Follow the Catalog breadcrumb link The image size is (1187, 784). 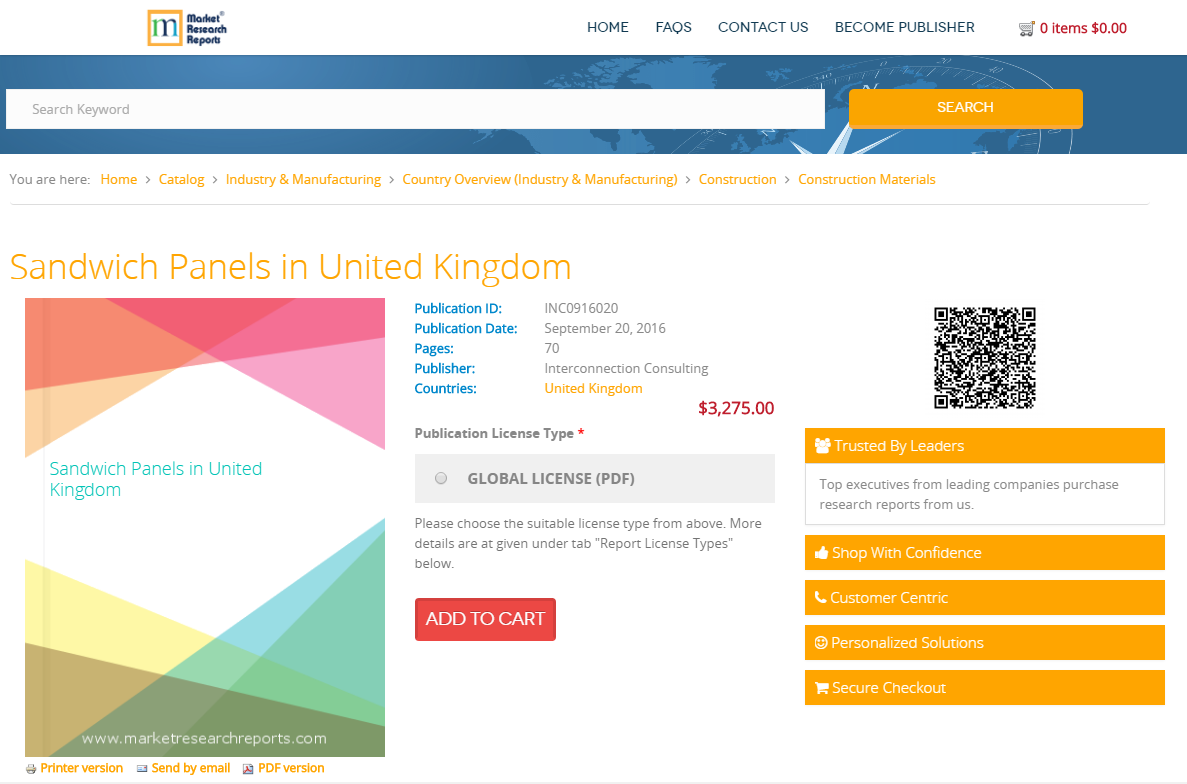click(181, 179)
